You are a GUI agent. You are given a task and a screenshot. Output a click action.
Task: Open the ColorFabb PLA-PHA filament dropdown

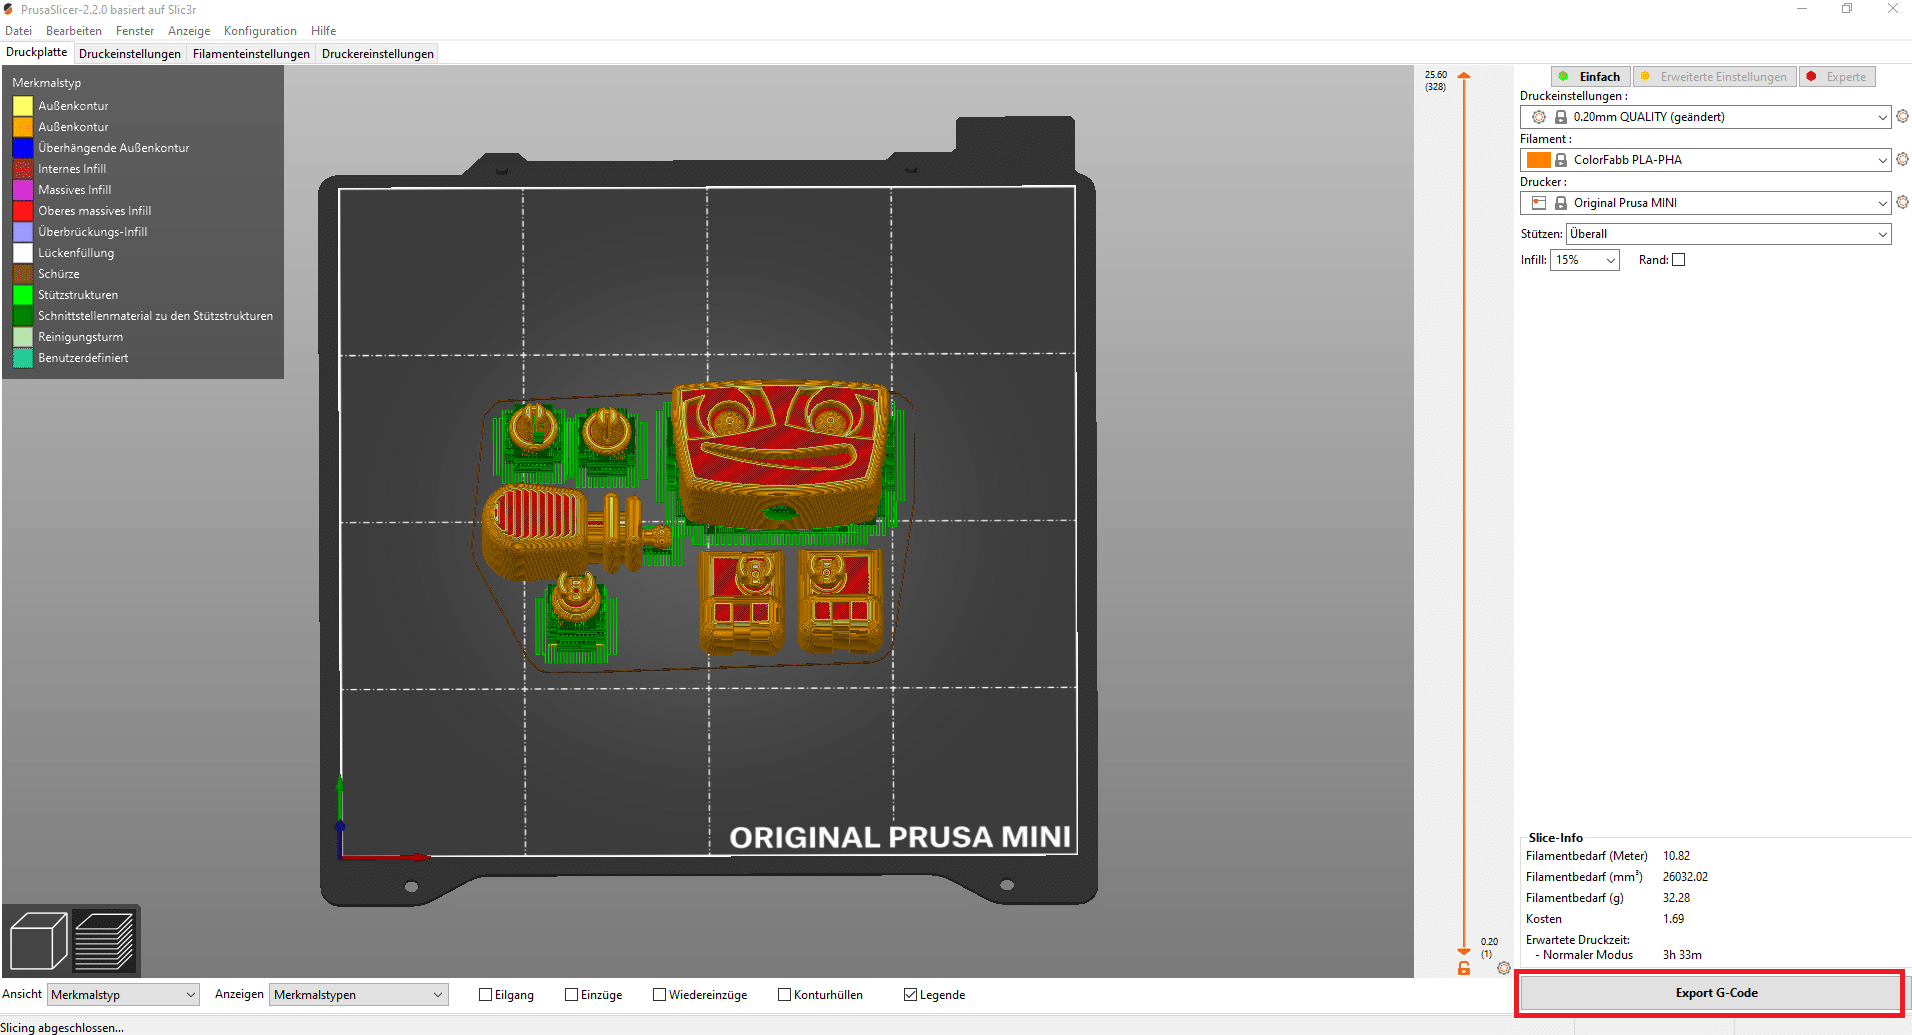tap(1706, 160)
